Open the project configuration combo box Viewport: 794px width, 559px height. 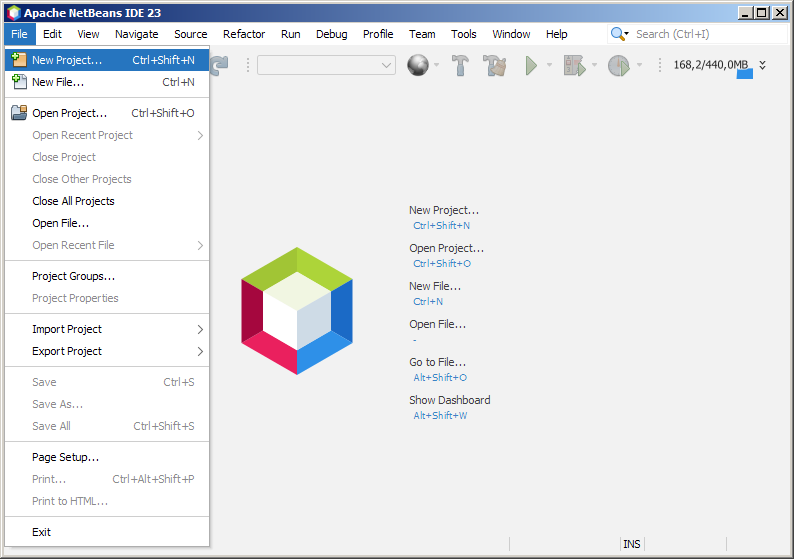326,65
